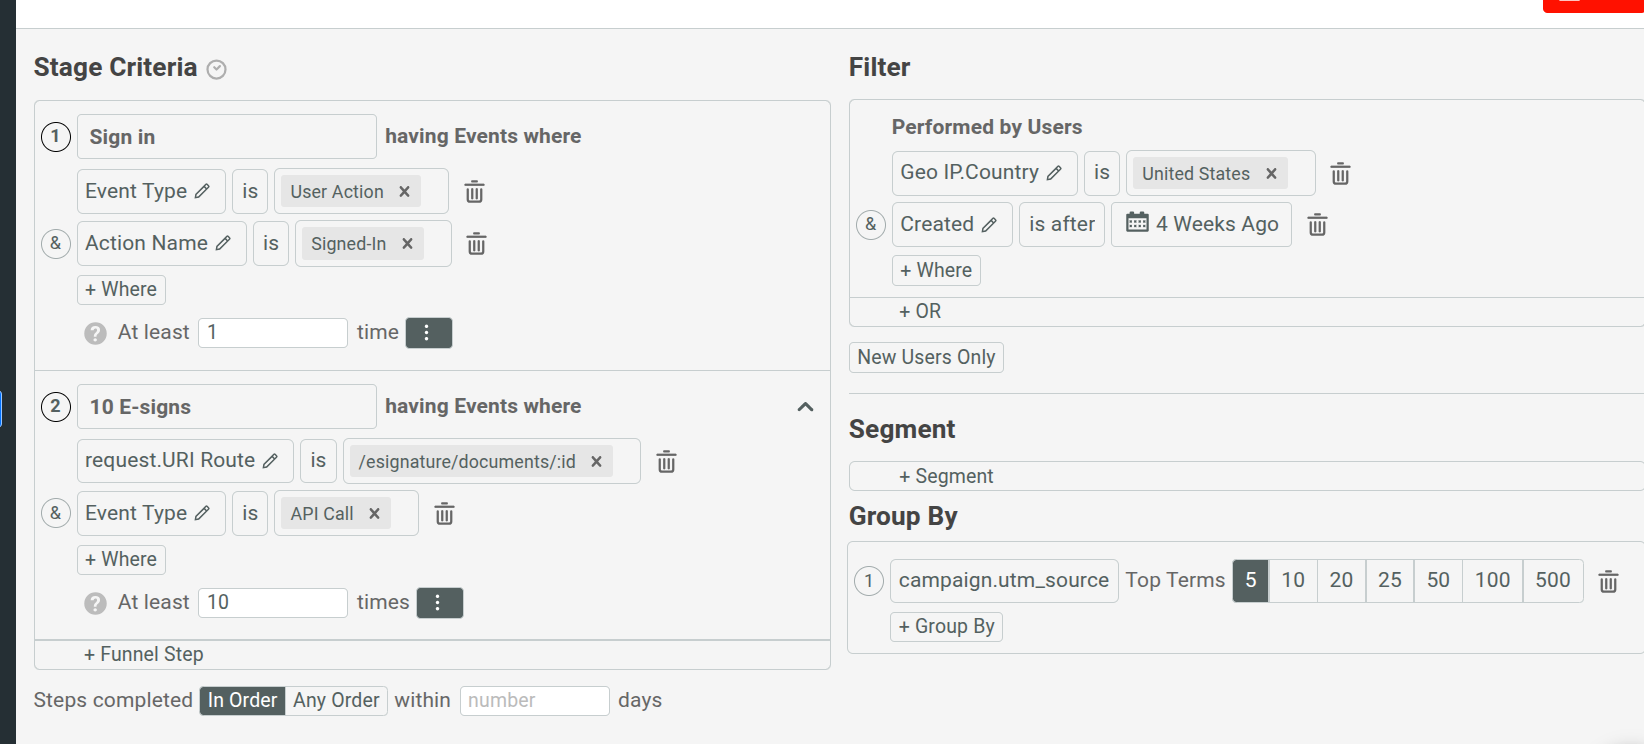Screen dimensions: 1644x744
Task: Delete the Geo IP.Country filter
Action: pyautogui.click(x=1341, y=174)
